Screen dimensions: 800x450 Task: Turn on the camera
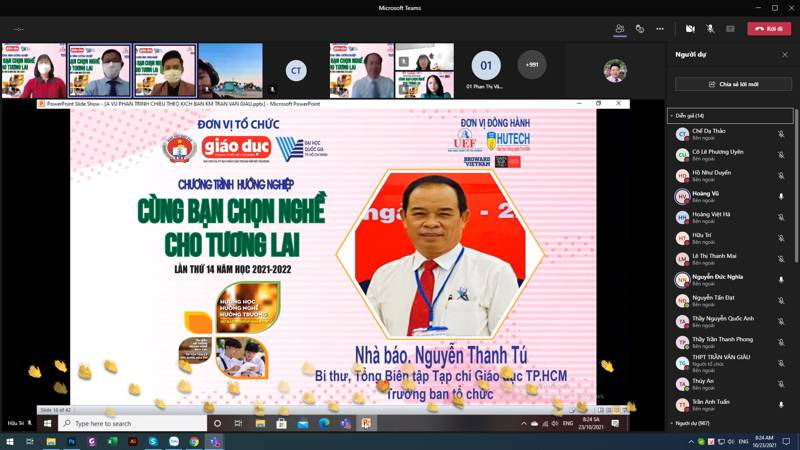click(x=690, y=29)
